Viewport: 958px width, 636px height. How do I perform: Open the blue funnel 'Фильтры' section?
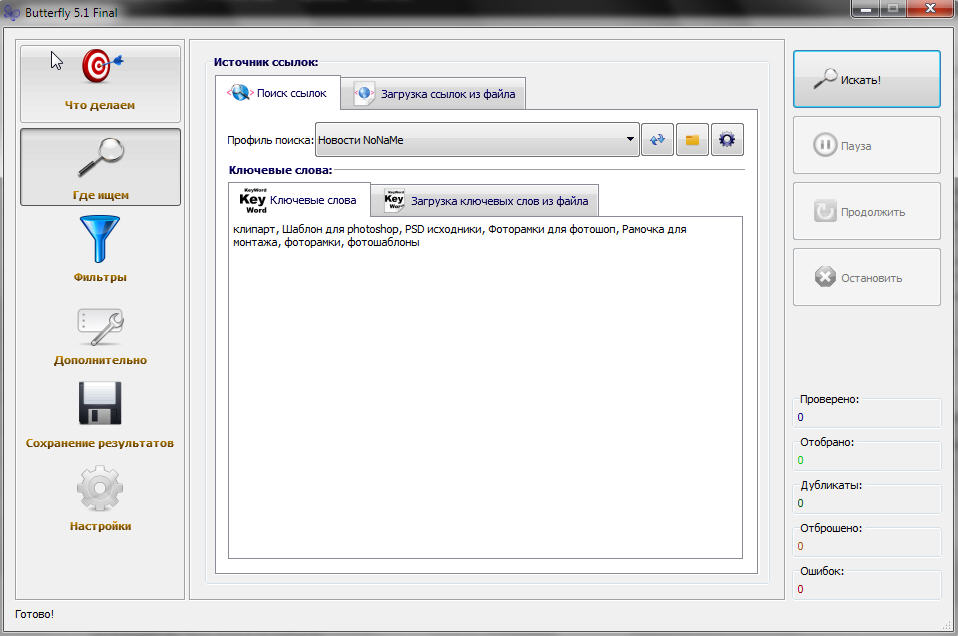click(x=100, y=249)
